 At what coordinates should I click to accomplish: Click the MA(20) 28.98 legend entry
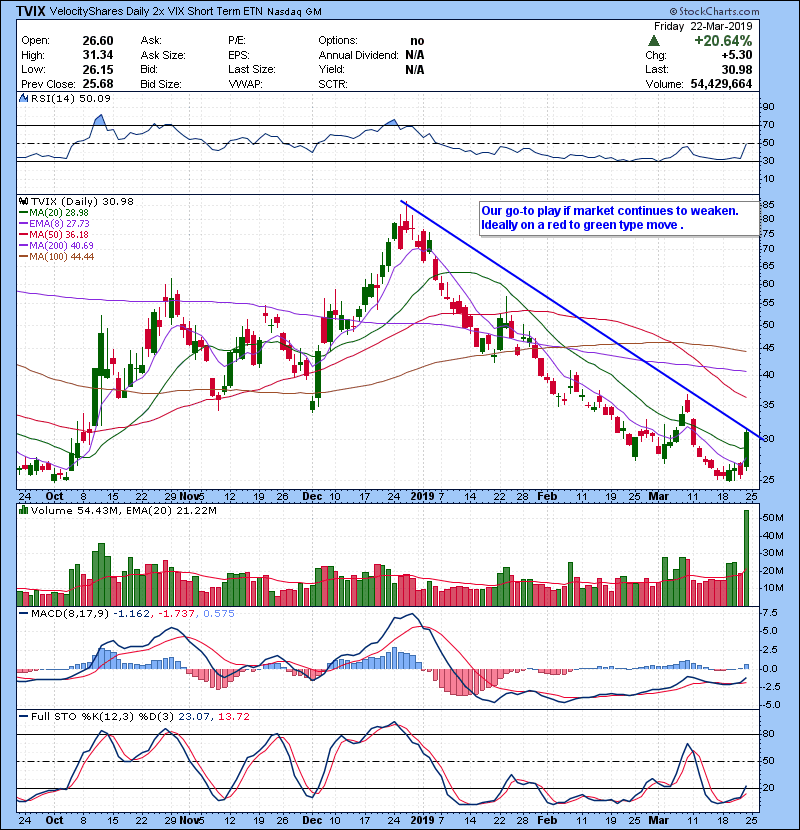[x=54, y=213]
